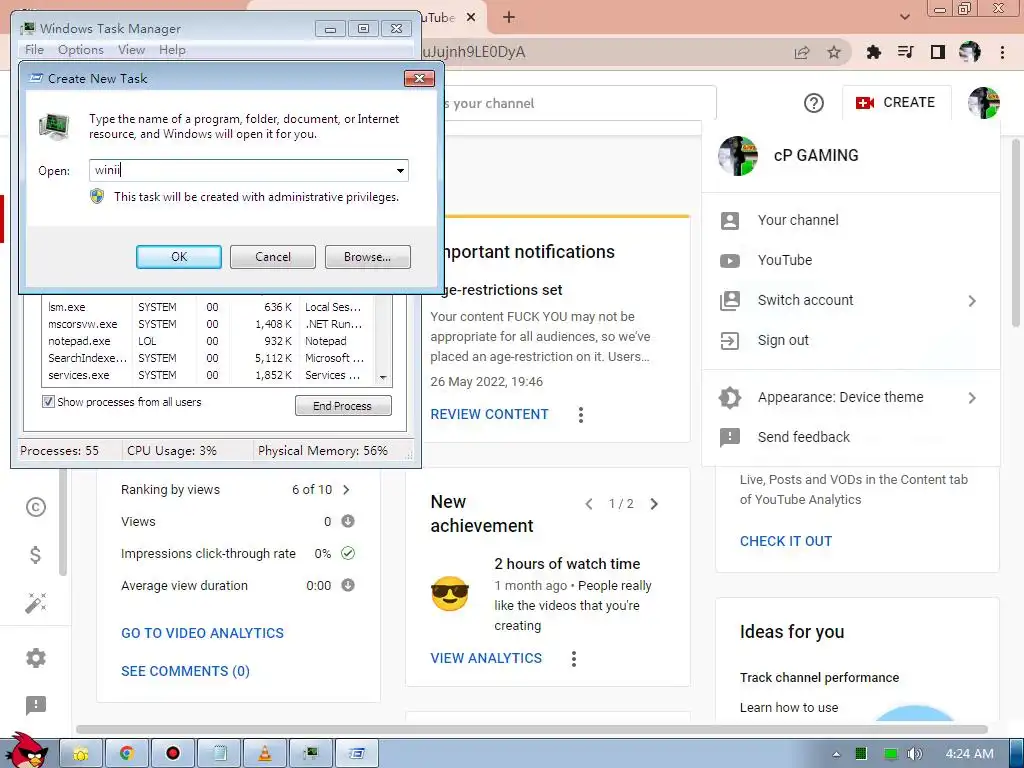Screen dimensions: 1024x768
Task: Select the services.exe process row
Action: pyautogui.click(x=209, y=375)
